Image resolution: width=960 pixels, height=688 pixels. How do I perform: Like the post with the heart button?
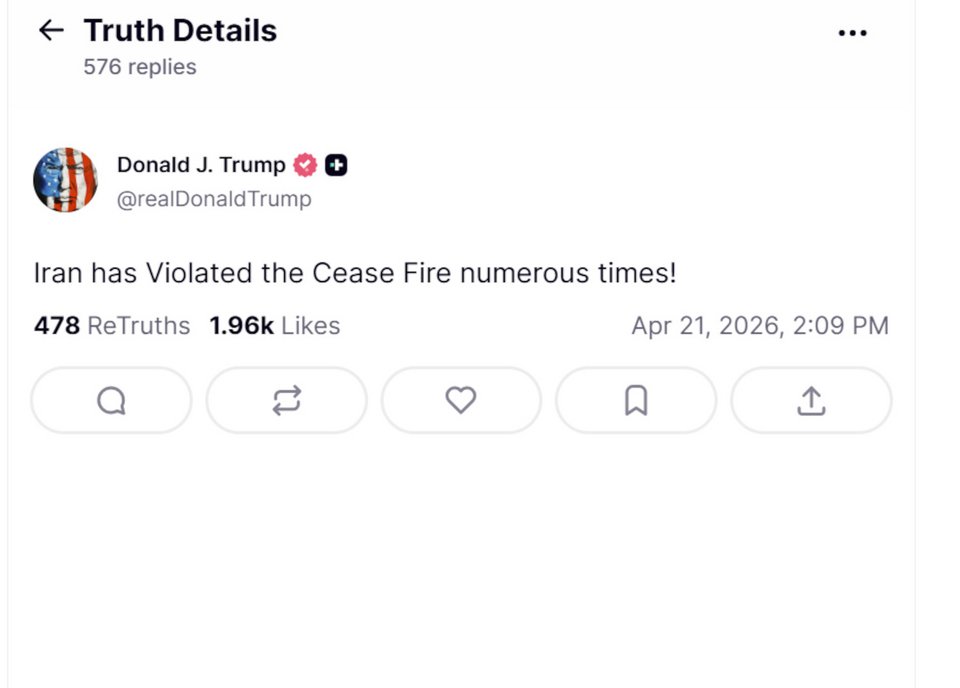[460, 401]
